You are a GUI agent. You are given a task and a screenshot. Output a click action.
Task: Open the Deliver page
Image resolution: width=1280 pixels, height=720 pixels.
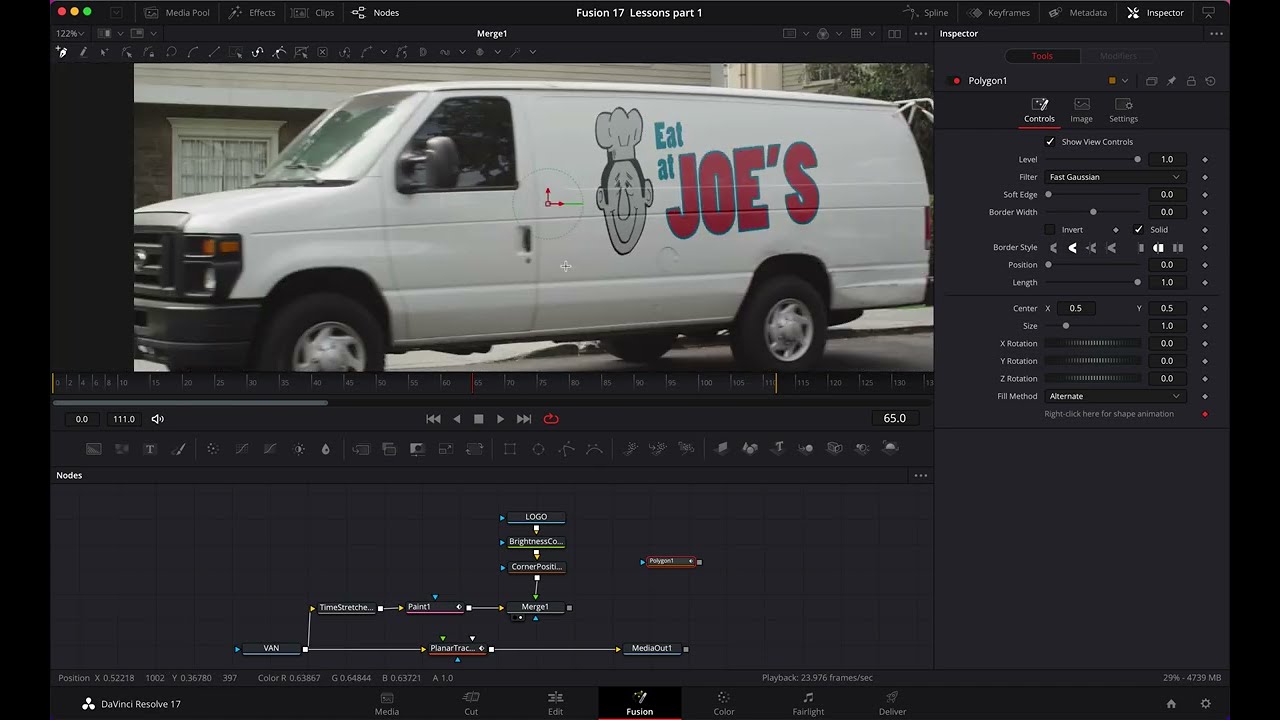pos(892,703)
